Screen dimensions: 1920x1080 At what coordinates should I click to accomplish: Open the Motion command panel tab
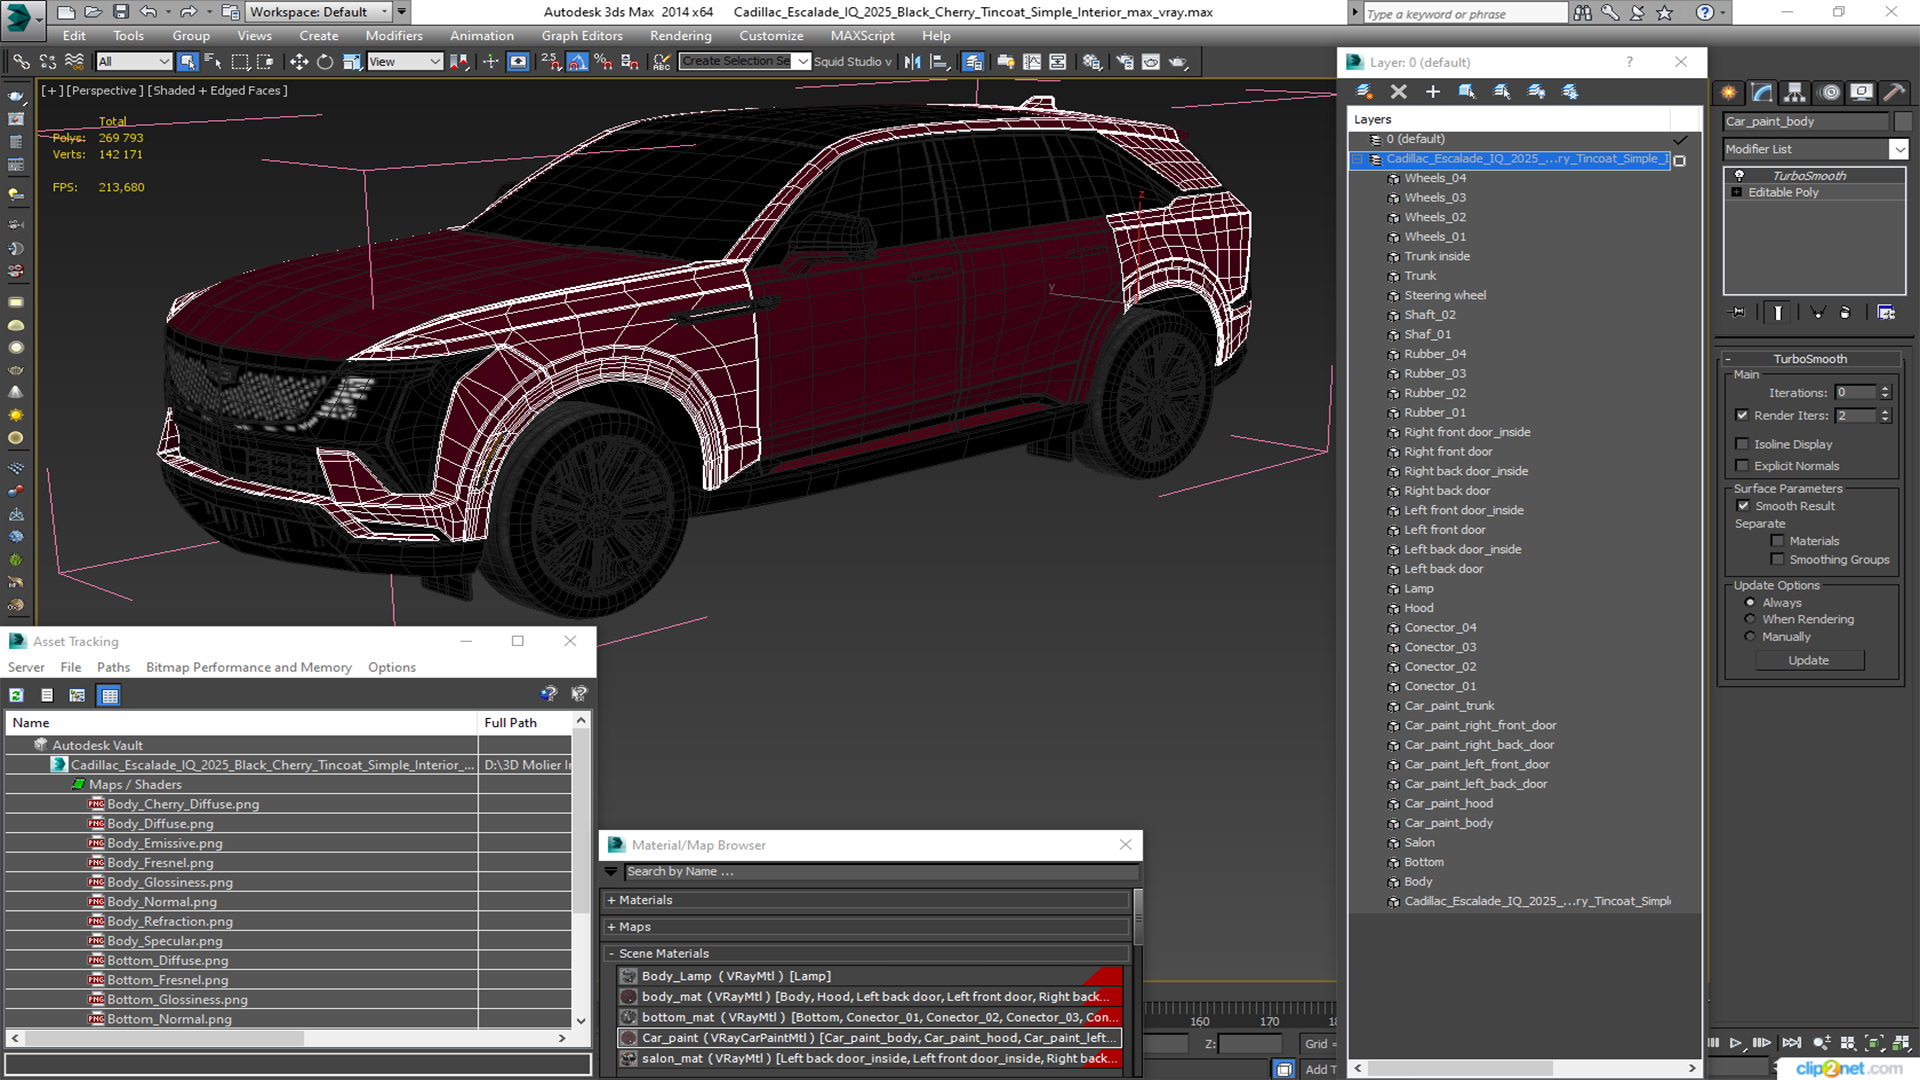(1830, 92)
